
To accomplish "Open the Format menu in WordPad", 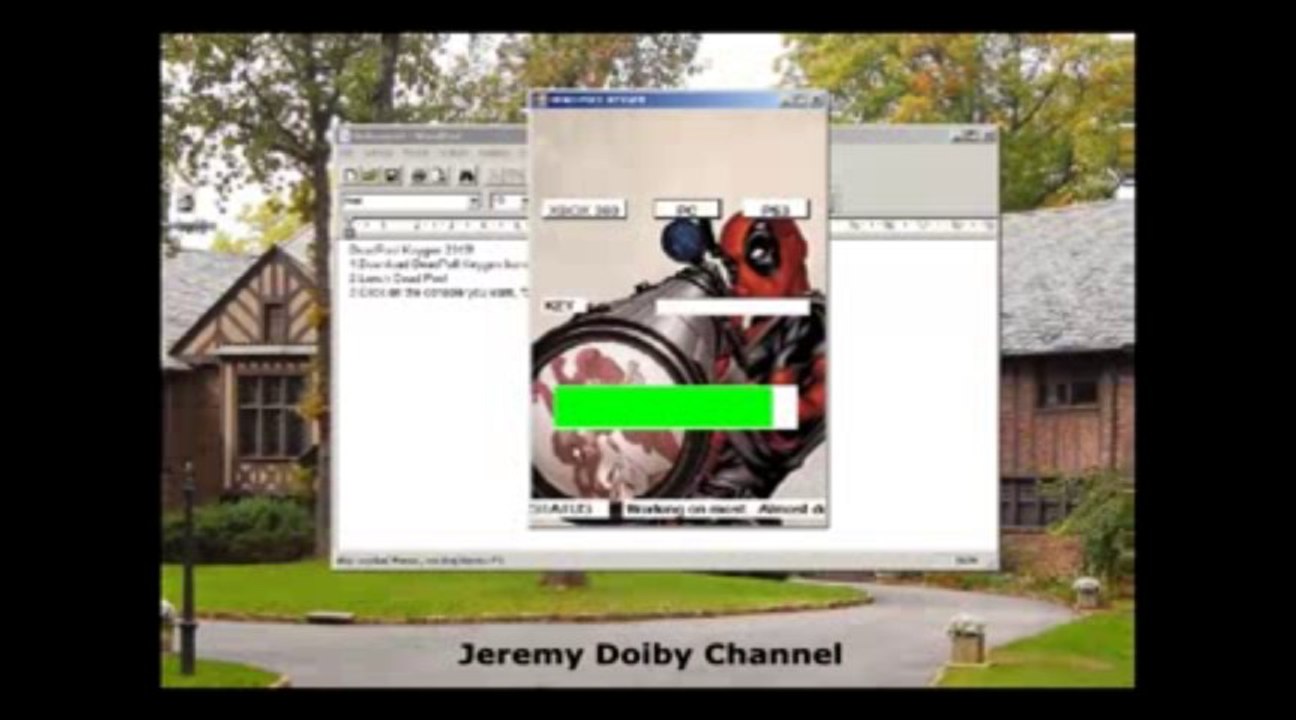I will point(495,152).
